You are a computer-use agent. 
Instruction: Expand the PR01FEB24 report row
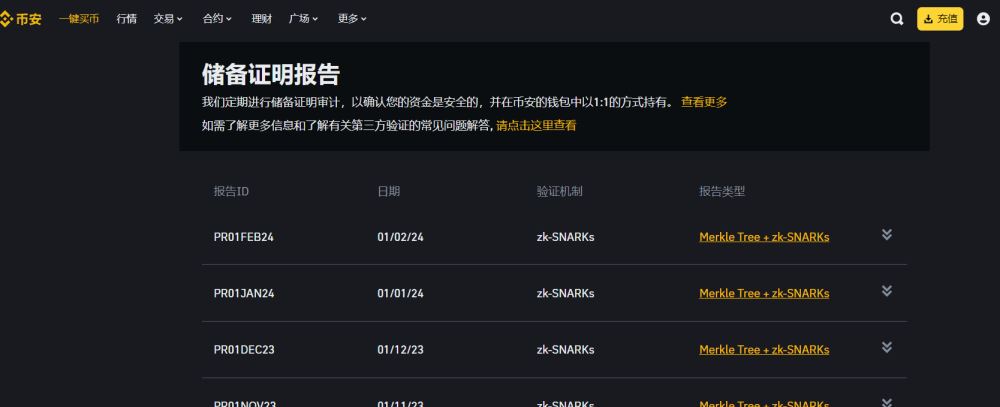[886, 235]
